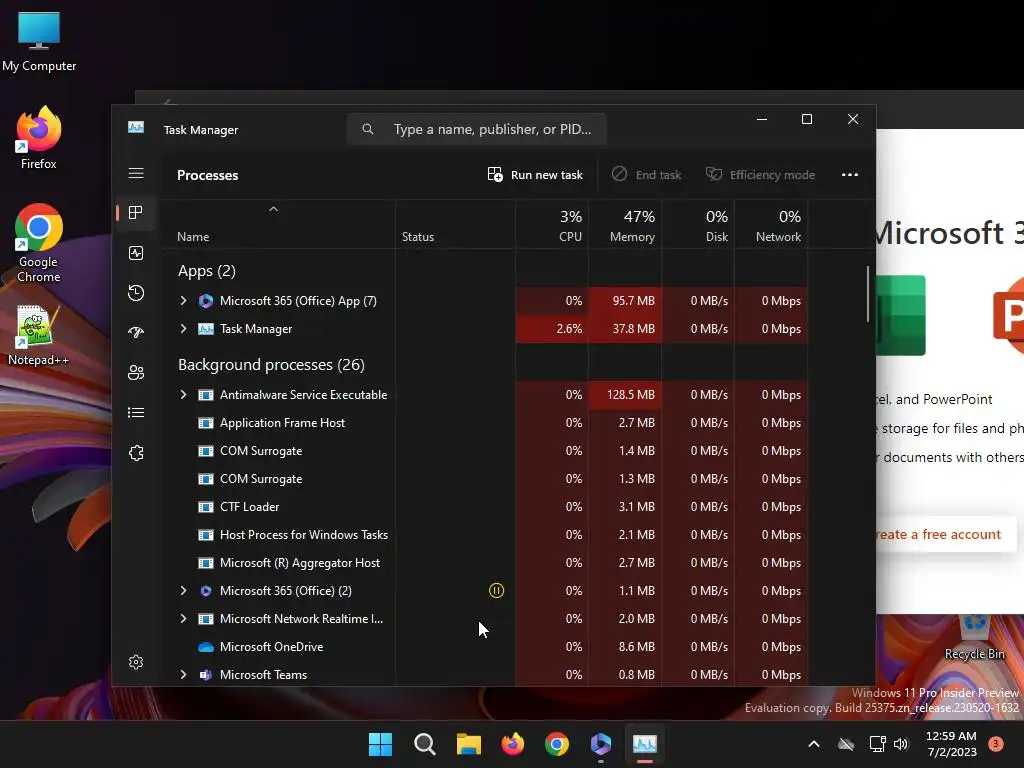Image resolution: width=1024 pixels, height=768 pixels.
Task: Expand Microsoft 365 (Office) App (7) group
Action: coord(184,300)
